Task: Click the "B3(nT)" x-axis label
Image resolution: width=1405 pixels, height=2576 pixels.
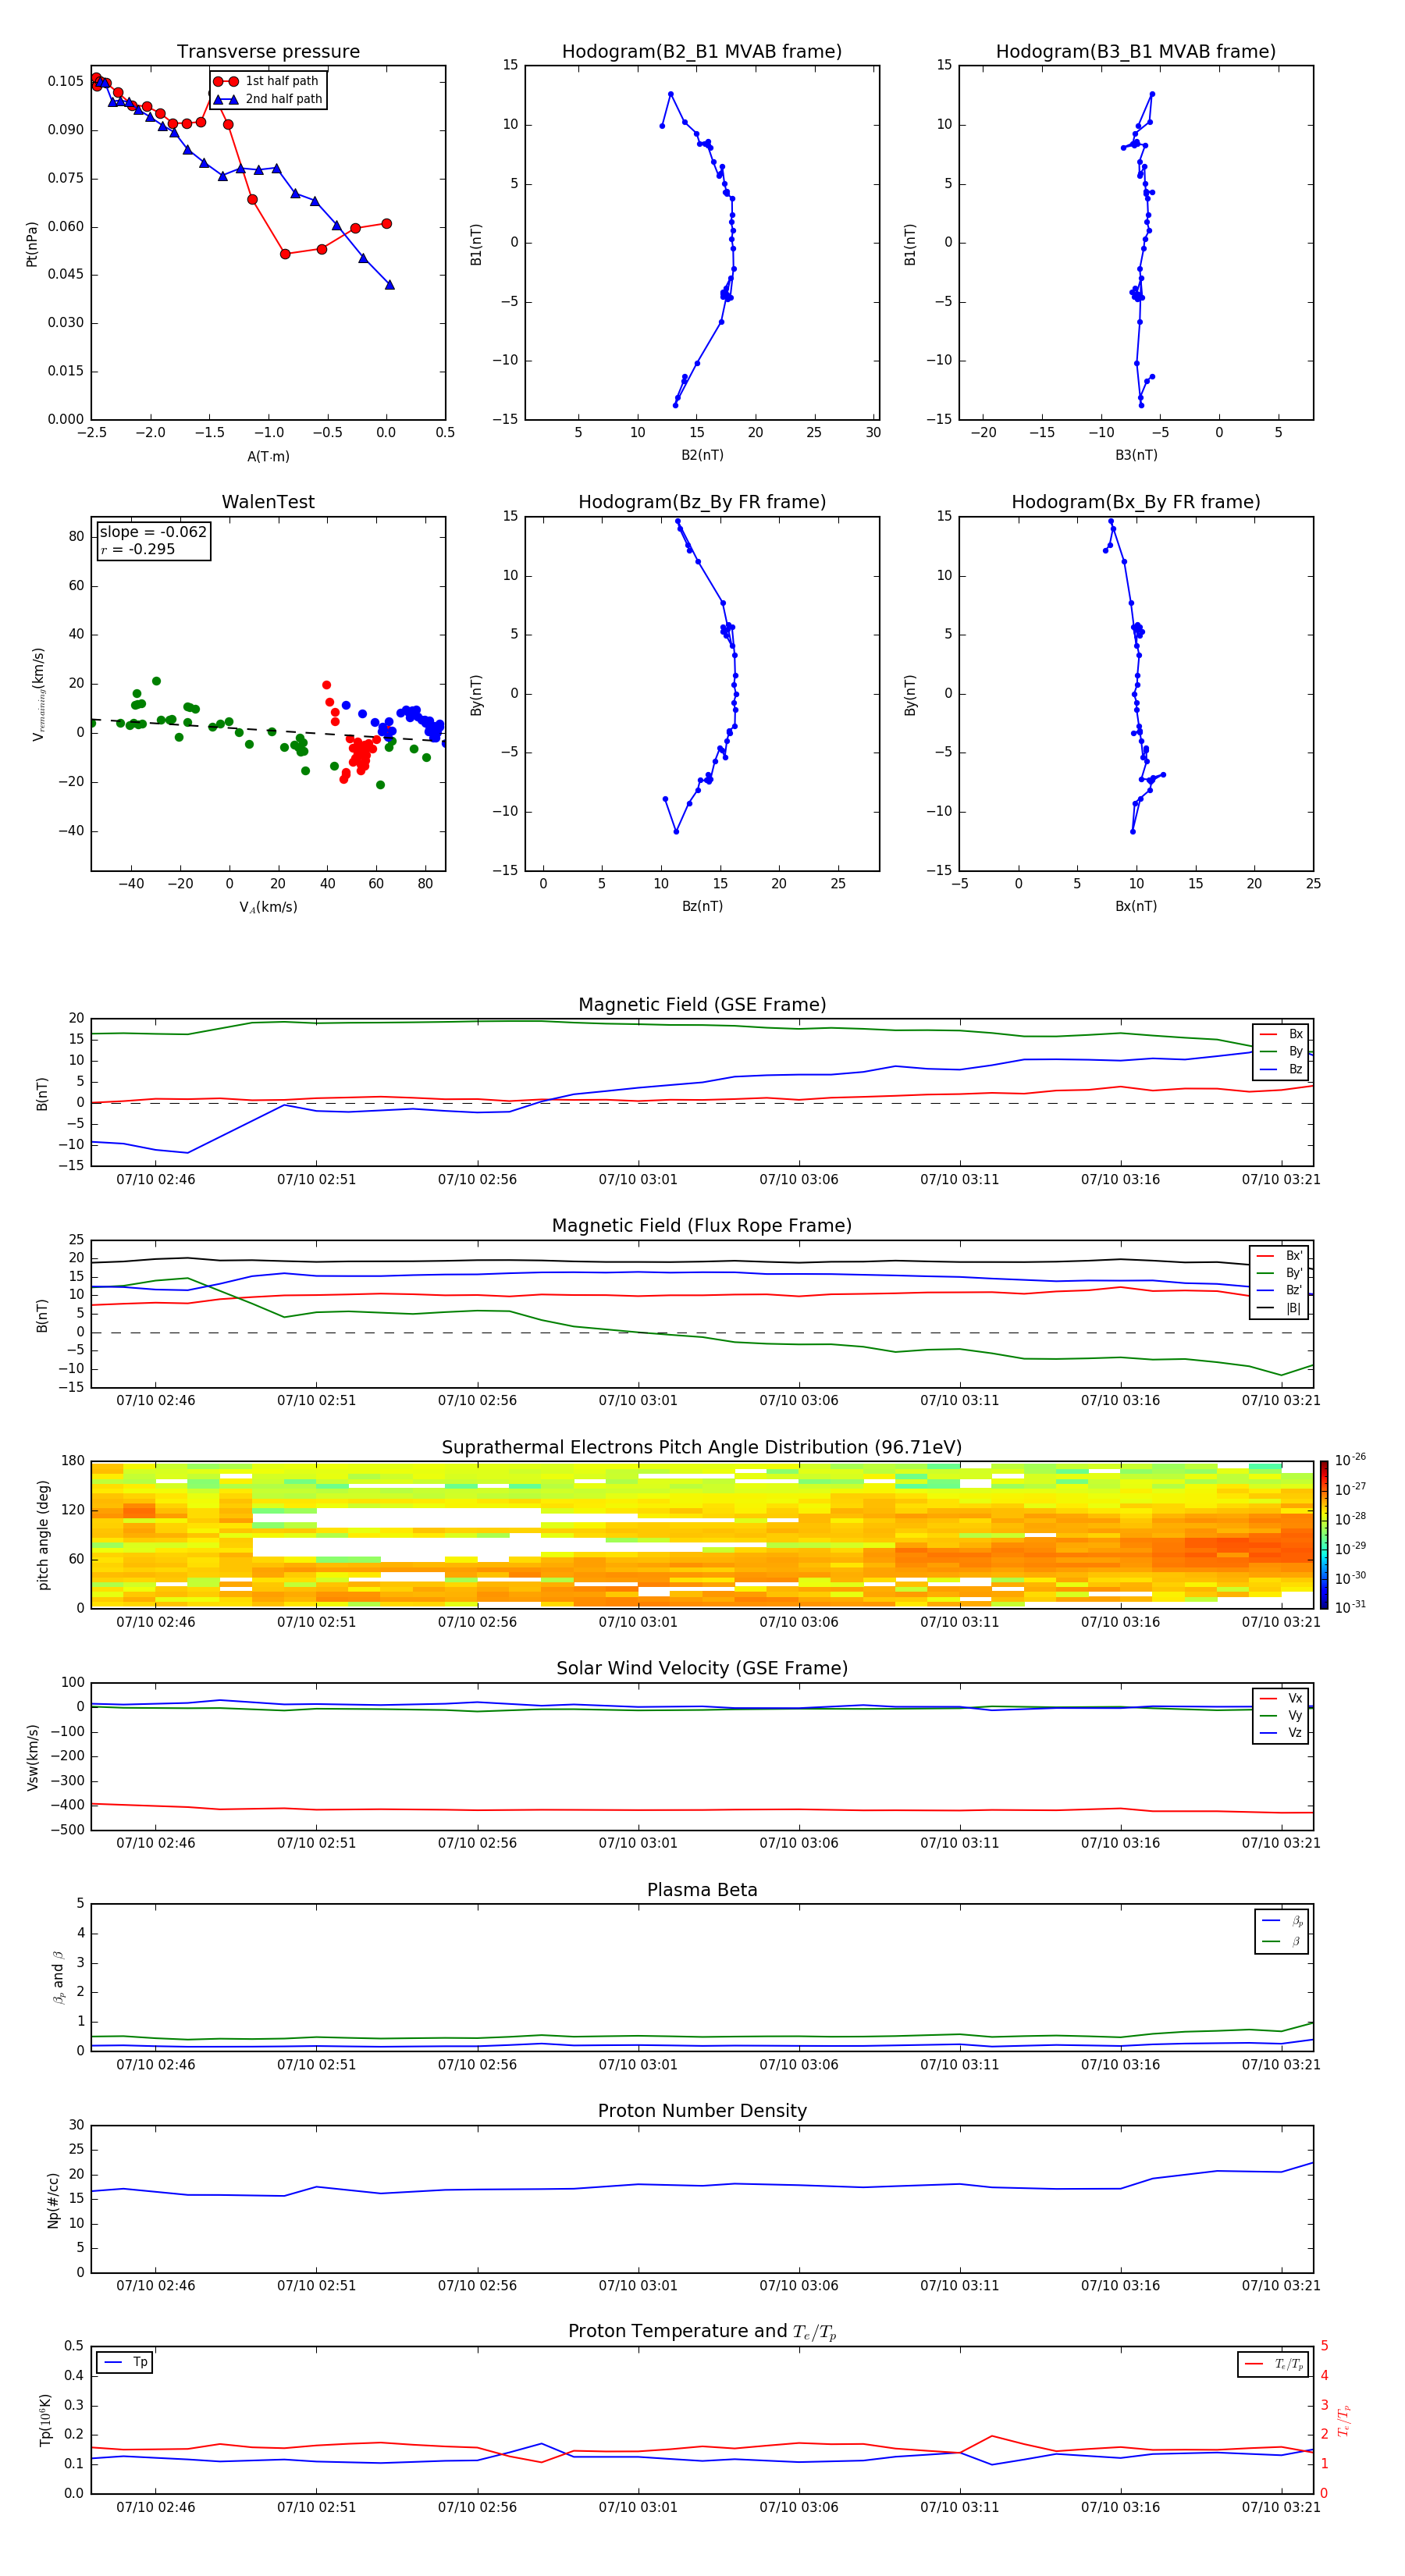Action: pos(1136,455)
